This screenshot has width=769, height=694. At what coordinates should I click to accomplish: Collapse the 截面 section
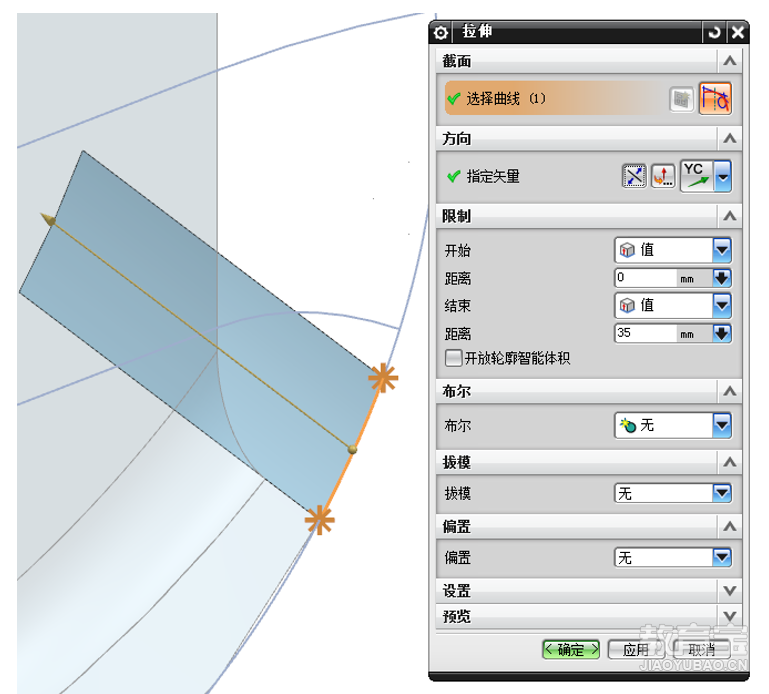pos(730,61)
